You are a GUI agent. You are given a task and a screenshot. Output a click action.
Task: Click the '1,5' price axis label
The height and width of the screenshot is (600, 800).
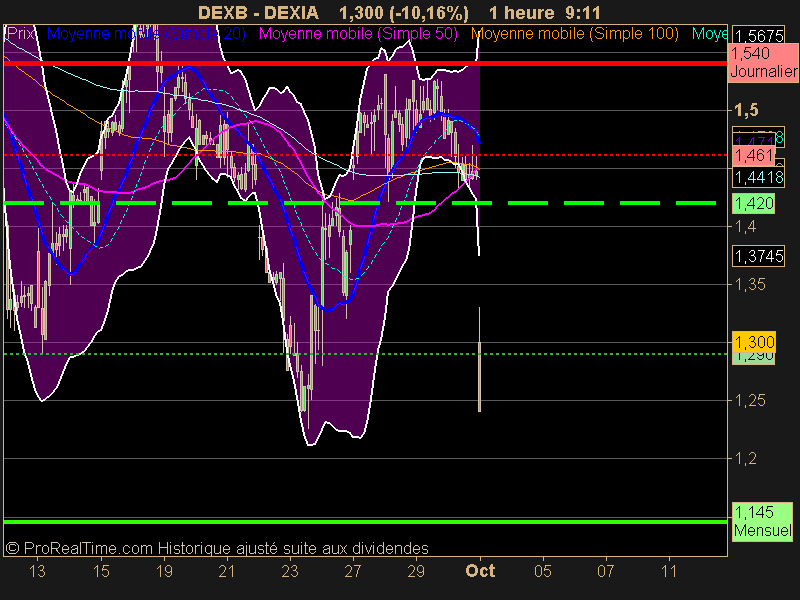[746, 110]
